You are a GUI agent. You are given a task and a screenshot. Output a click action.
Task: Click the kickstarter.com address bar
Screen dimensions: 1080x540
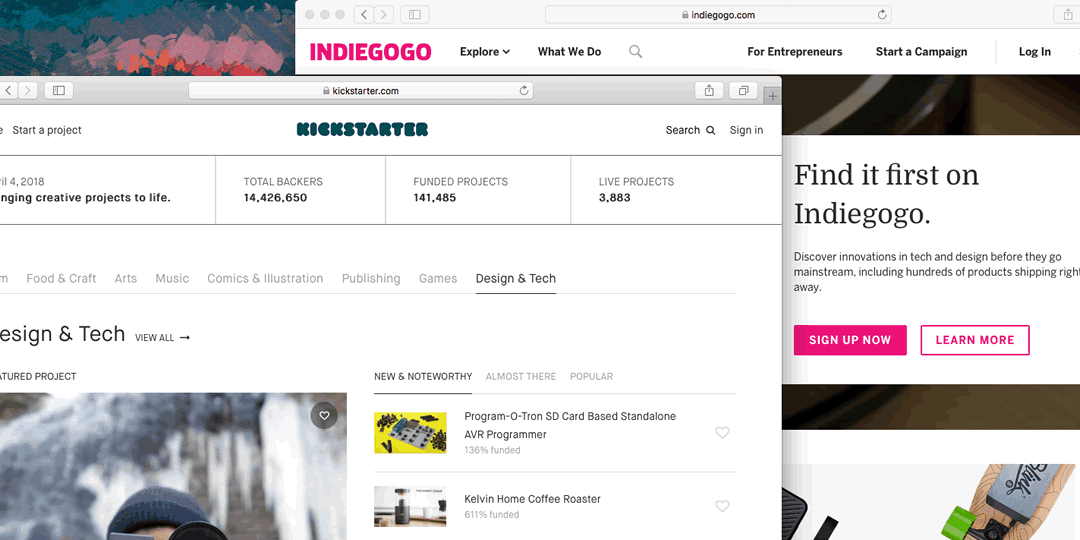pyautogui.click(x=360, y=91)
